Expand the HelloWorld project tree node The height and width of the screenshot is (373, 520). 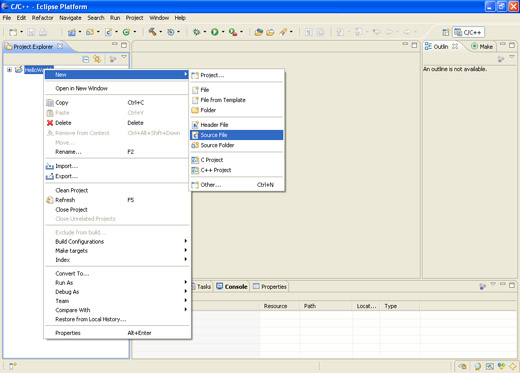pyautogui.click(x=9, y=70)
